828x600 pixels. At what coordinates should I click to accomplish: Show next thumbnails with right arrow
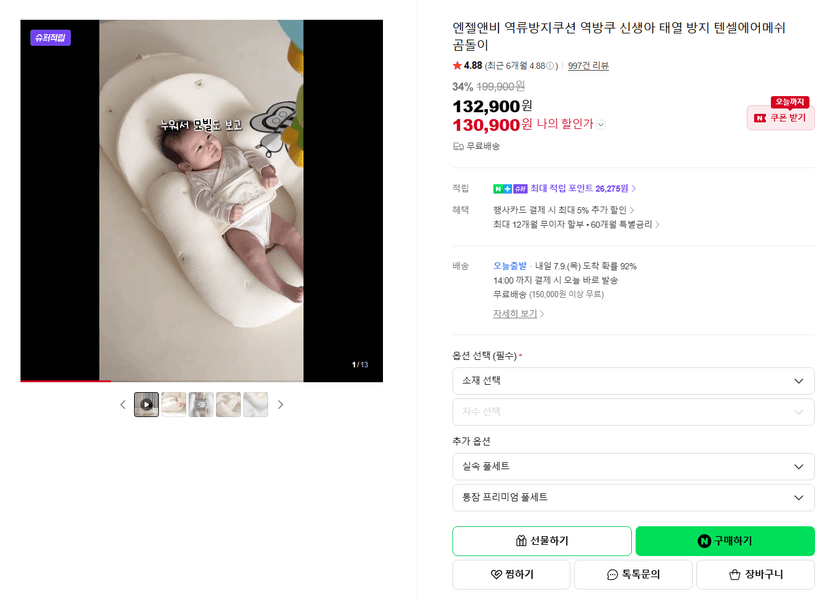click(x=280, y=405)
